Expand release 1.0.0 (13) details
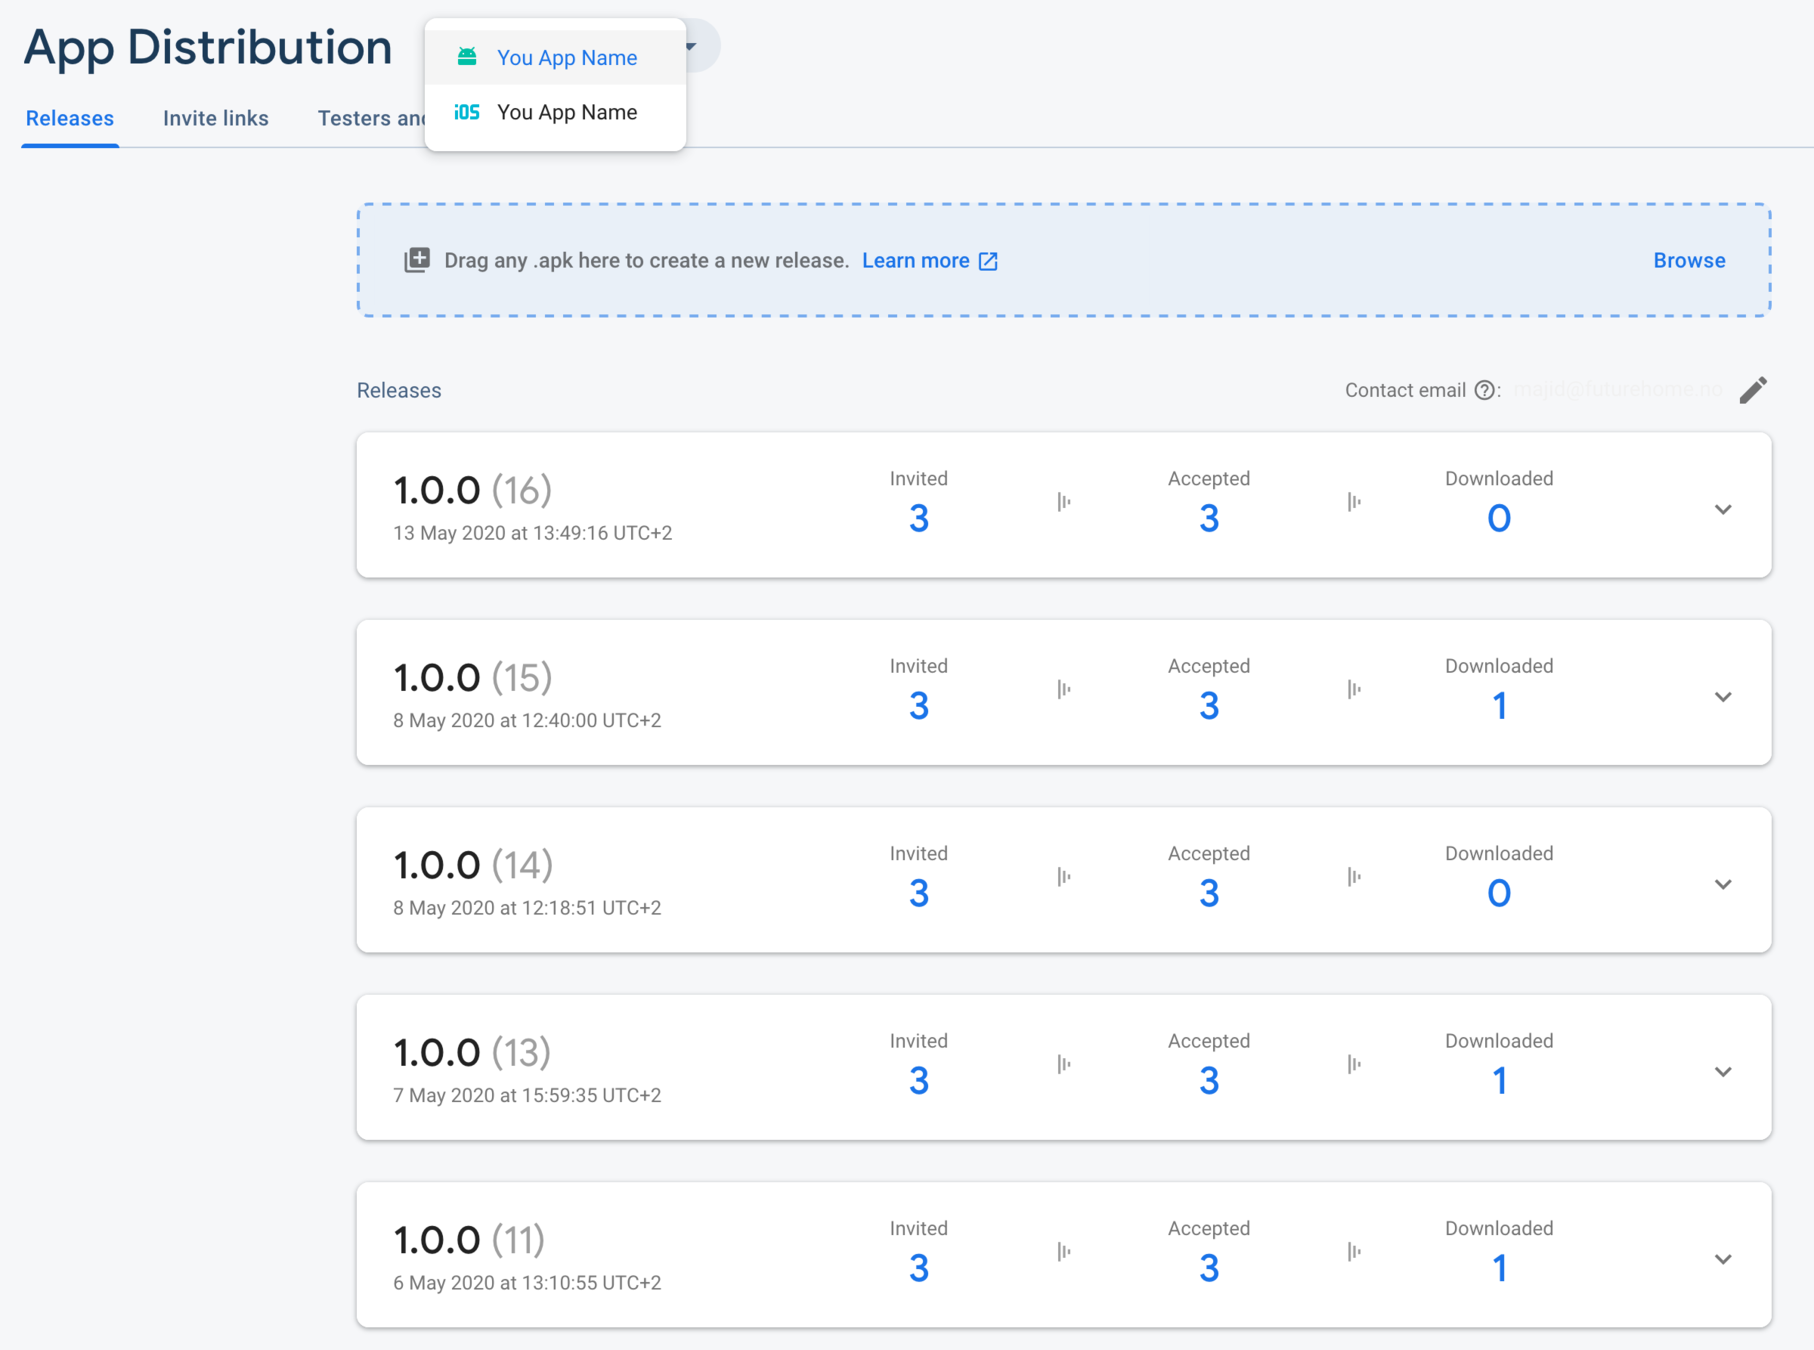Screen dimensions: 1814x1350 click(x=1723, y=1072)
